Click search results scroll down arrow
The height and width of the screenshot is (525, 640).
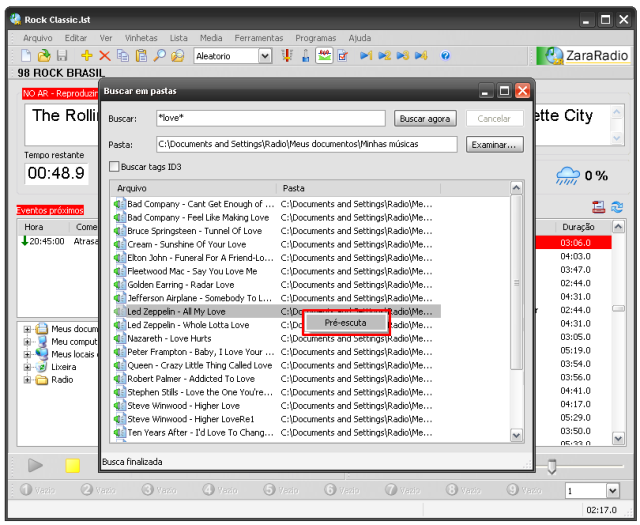coord(516,436)
